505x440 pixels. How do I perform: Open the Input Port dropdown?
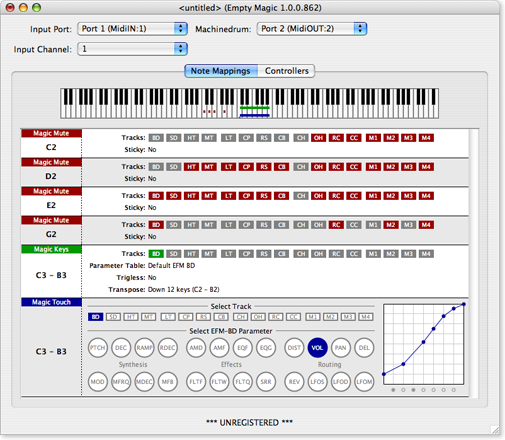[133, 29]
